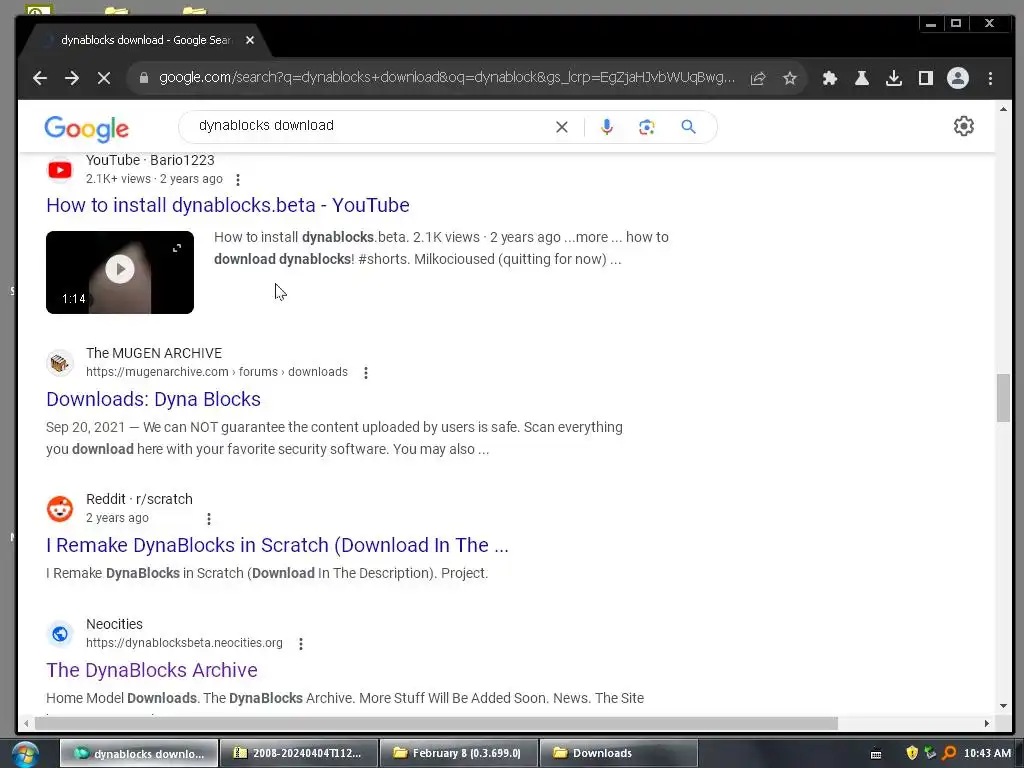Switch to the February 8 (0.3.699.0) folder window
1024x768 pixels.
pyautogui.click(x=458, y=754)
